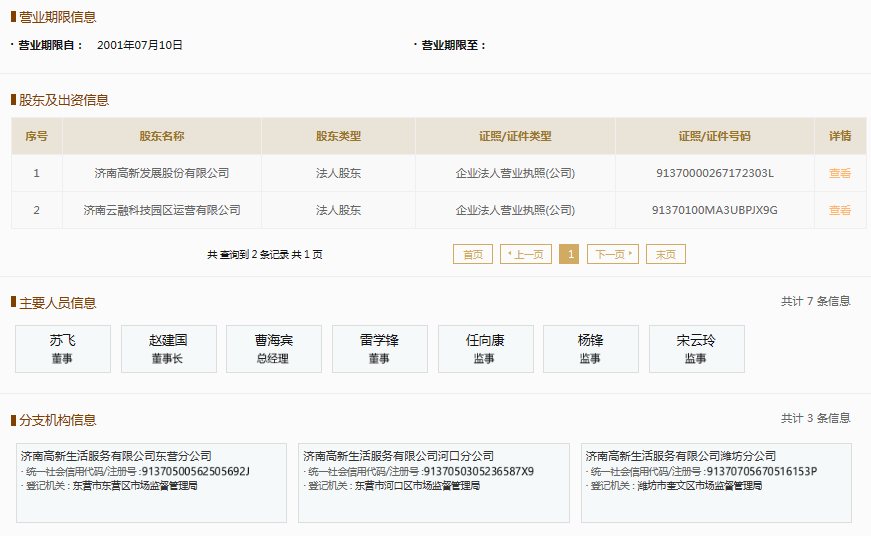The width and height of the screenshot is (871, 536).
Task: Go to 首页 in pagination
Action: coord(473,254)
